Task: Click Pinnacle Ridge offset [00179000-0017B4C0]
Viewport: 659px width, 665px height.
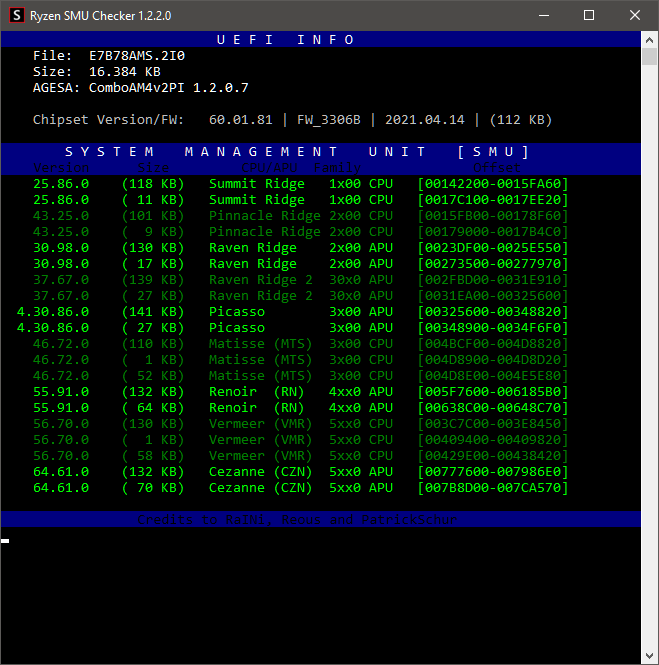Action: [x=493, y=232]
